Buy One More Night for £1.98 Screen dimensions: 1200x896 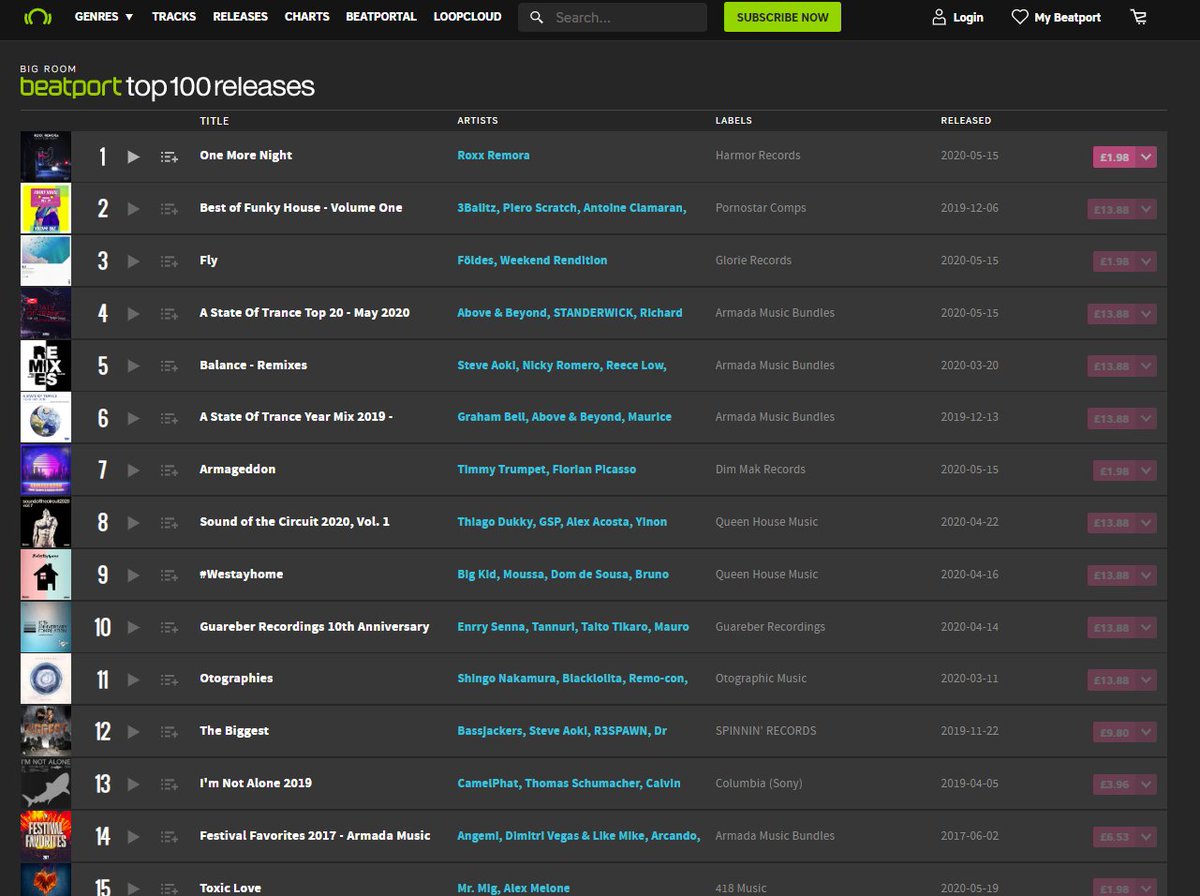click(x=1114, y=157)
